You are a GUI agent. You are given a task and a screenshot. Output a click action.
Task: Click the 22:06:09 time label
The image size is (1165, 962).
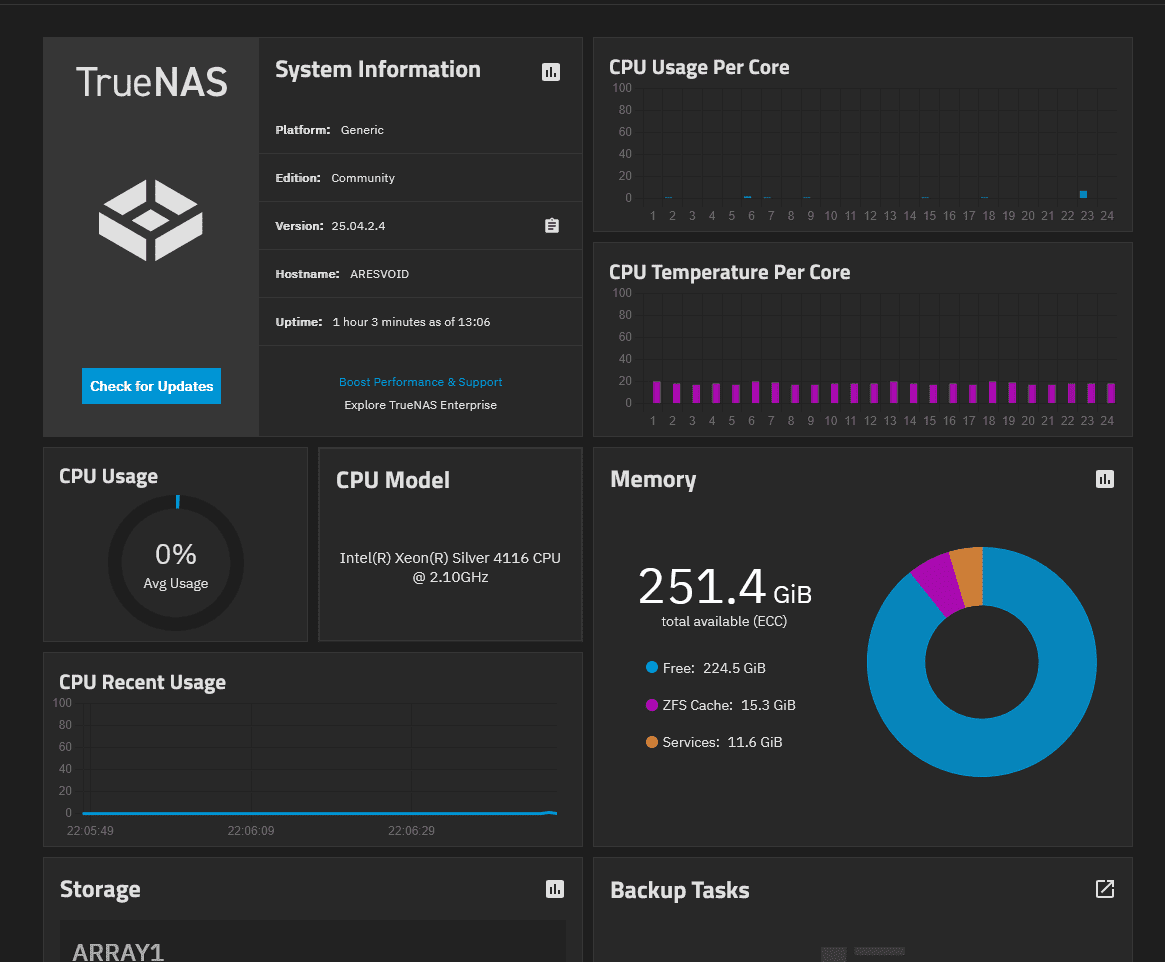point(251,831)
